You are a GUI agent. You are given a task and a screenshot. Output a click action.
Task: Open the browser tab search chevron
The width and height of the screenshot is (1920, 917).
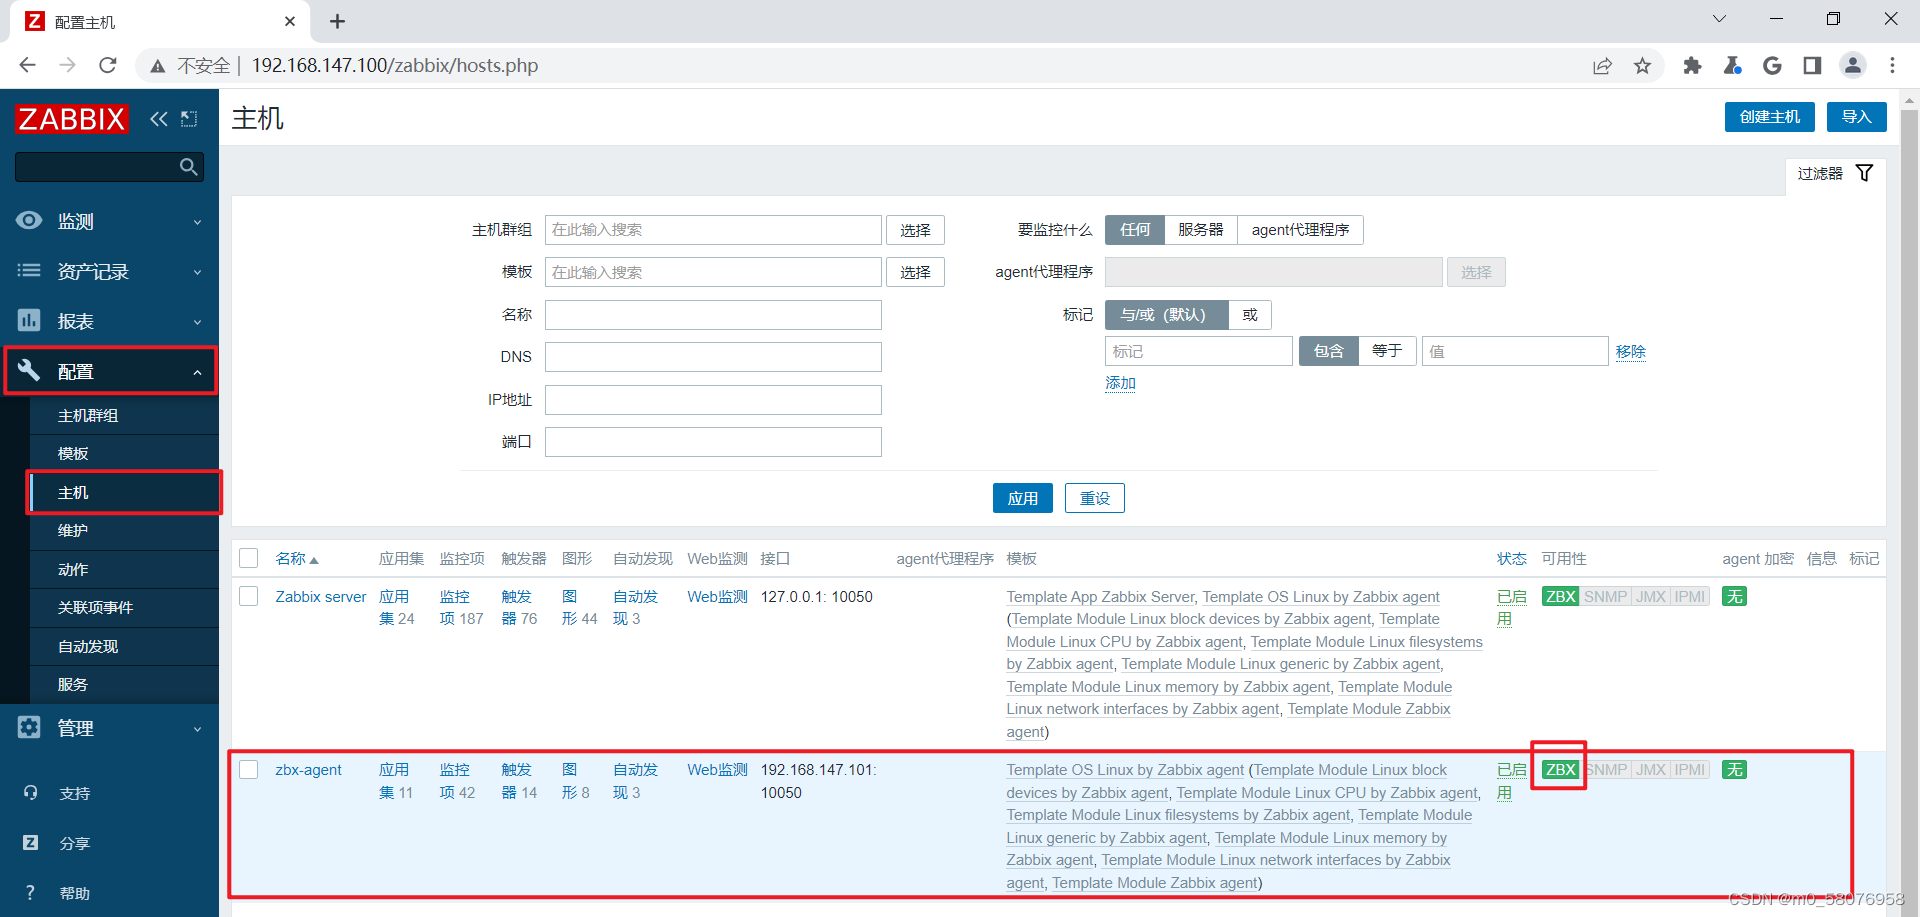point(1719,19)
